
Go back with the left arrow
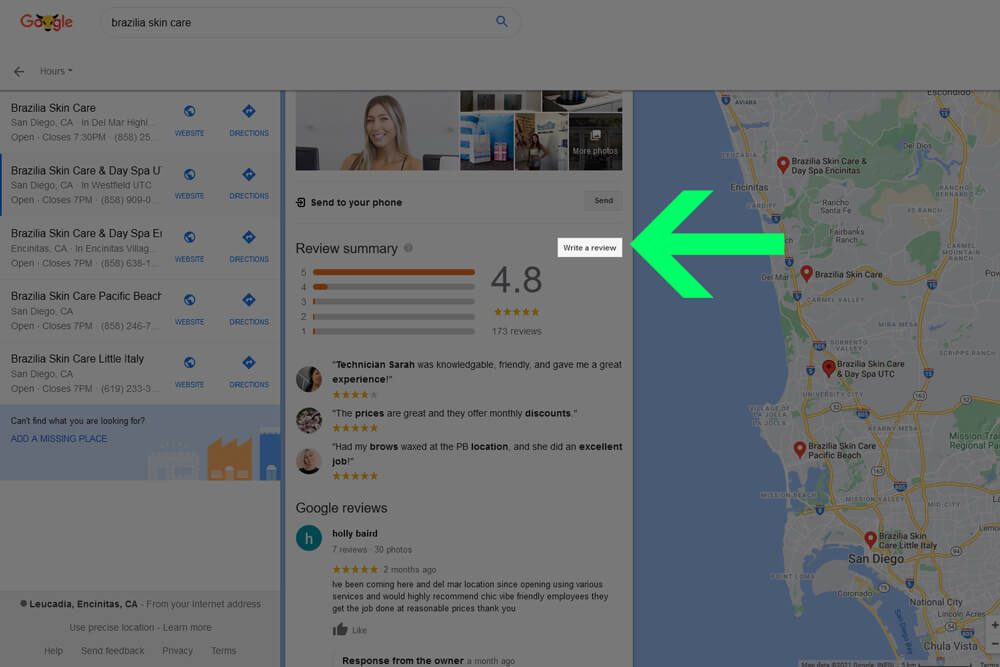coord(19,71)
